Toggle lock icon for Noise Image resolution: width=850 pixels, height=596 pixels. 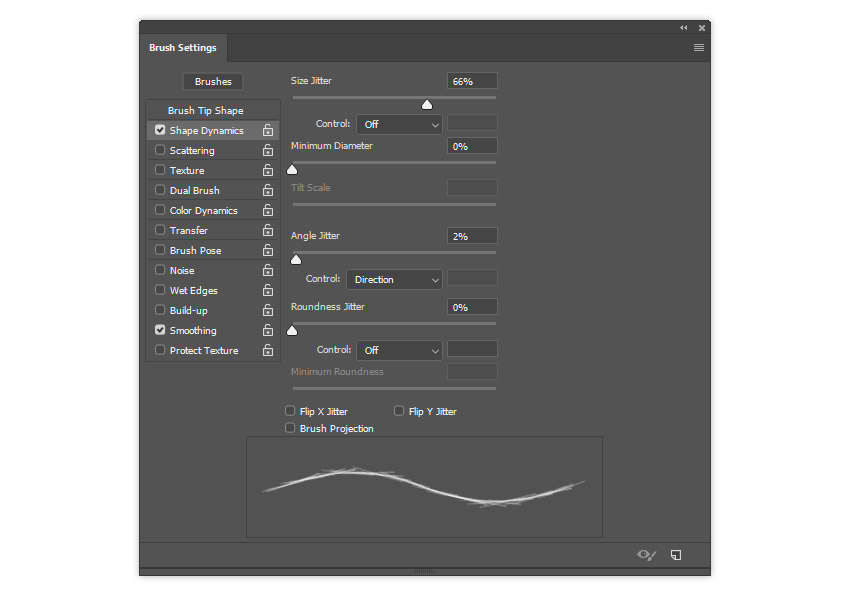[268, 270]
